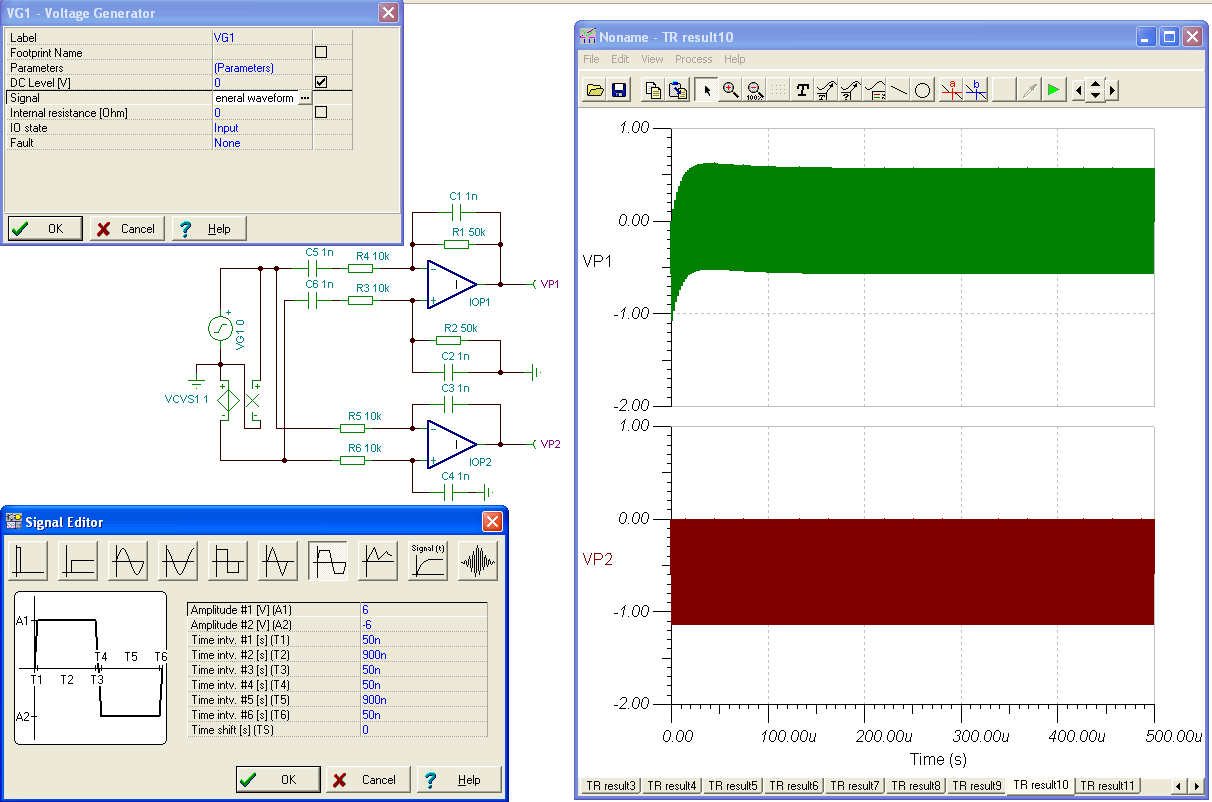Select the sine wave waveform
1212x802 pixels.
pyautogui.click(x=128, y=561)
